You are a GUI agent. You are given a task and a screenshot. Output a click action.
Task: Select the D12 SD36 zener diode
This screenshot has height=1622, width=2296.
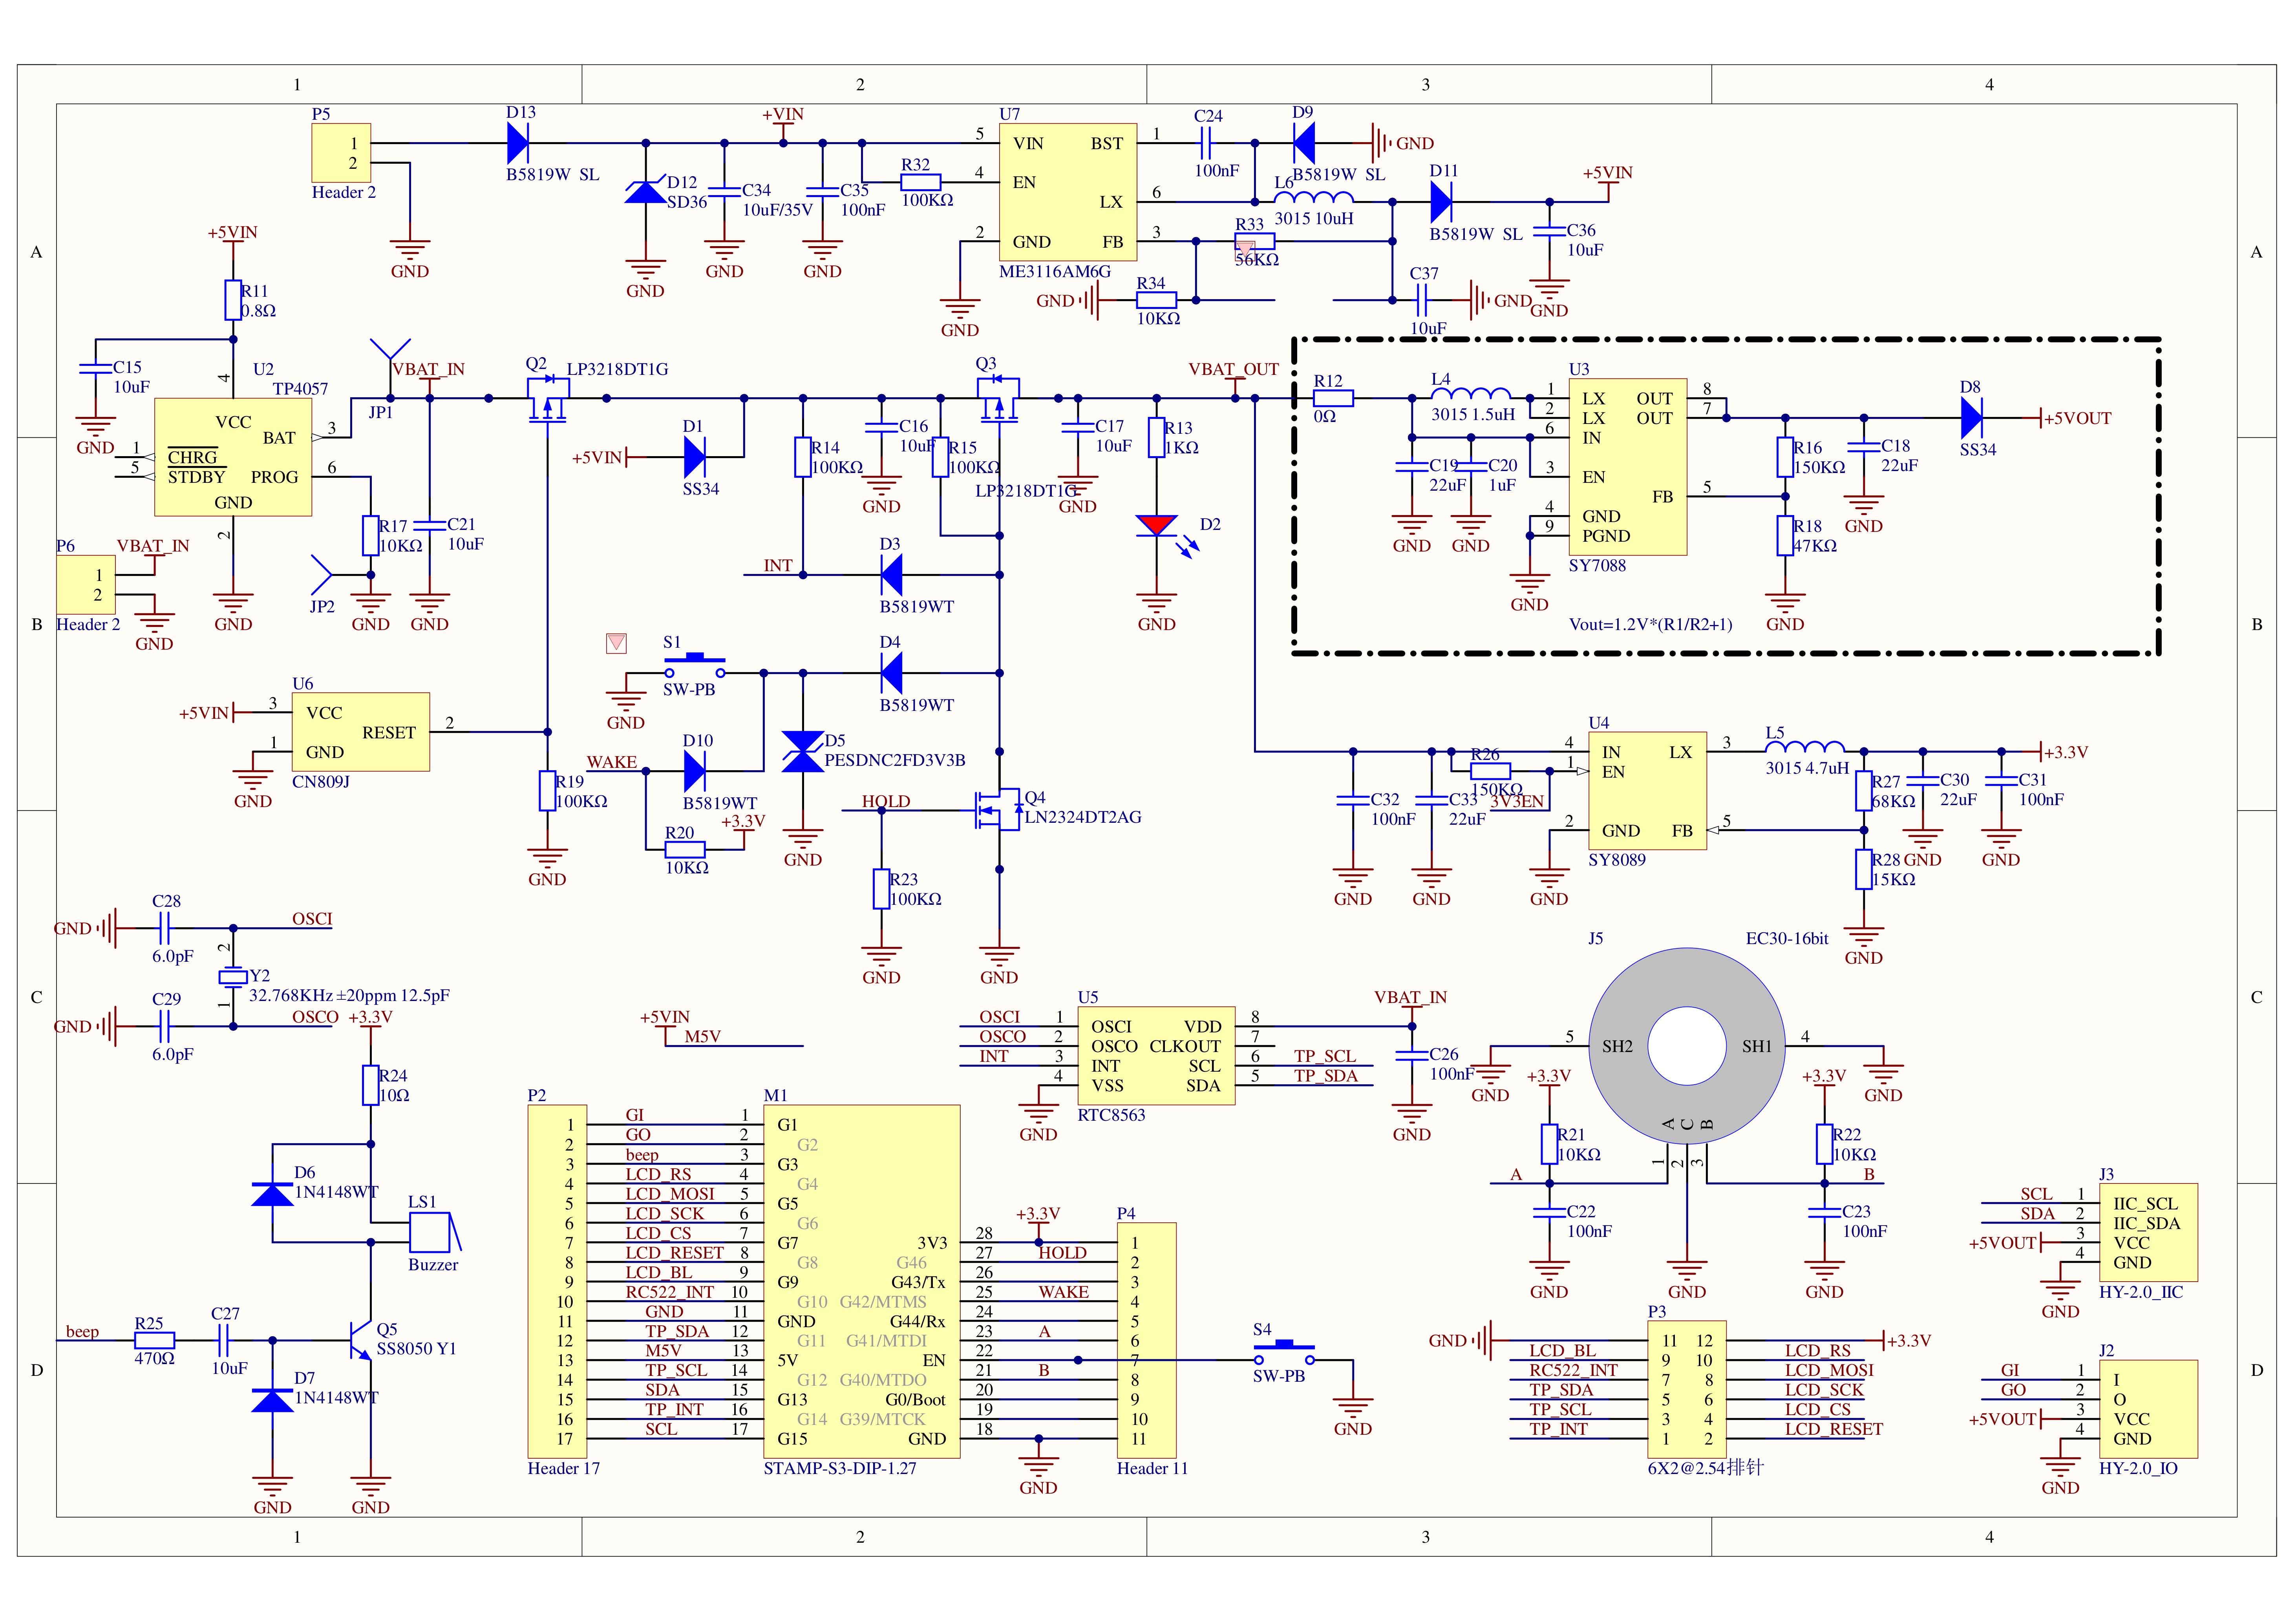tap(645, 192)
